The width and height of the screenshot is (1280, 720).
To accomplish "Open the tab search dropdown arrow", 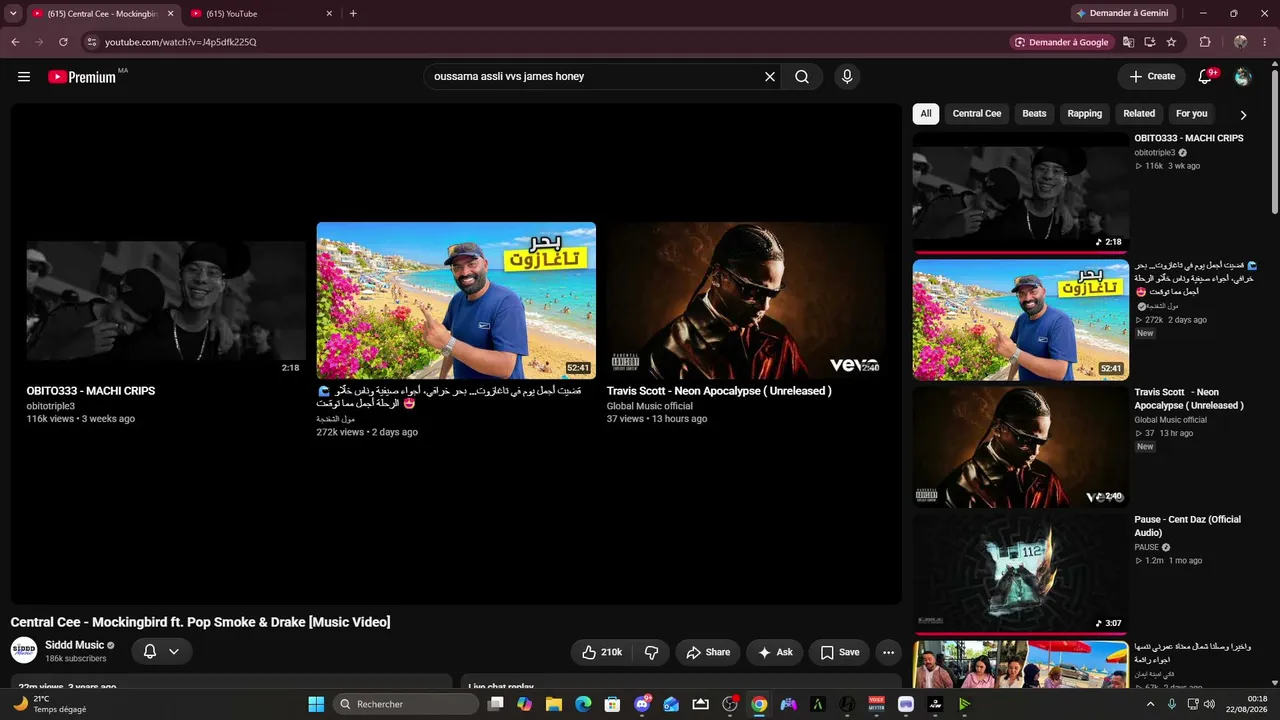I will 13,13.
